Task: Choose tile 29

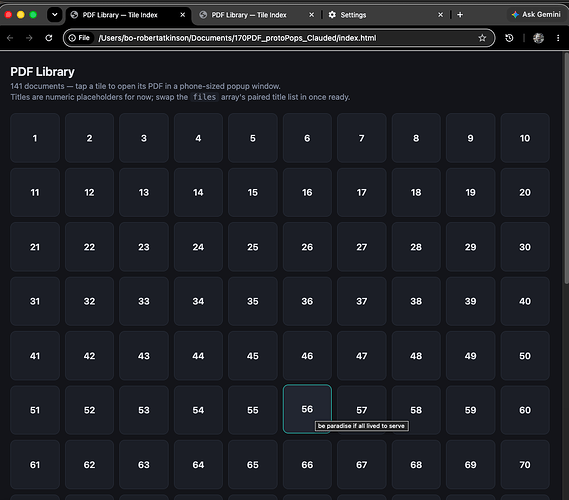Action: pyautogui.click(x=470, y=247)
